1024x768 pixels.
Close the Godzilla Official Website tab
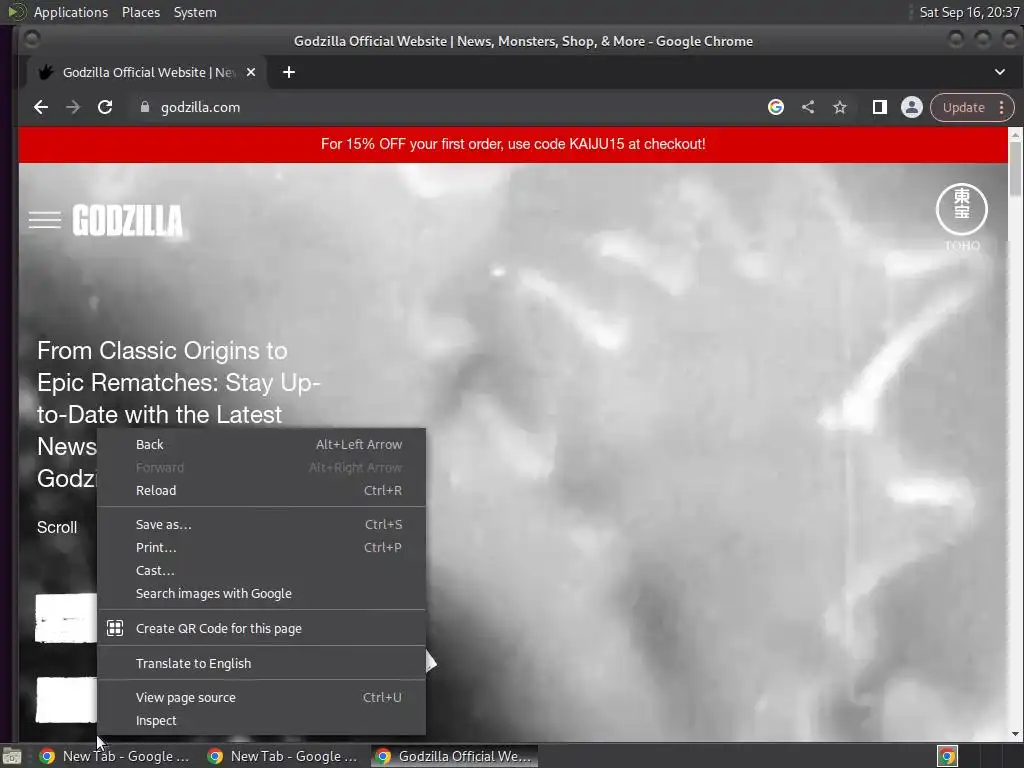251,72
